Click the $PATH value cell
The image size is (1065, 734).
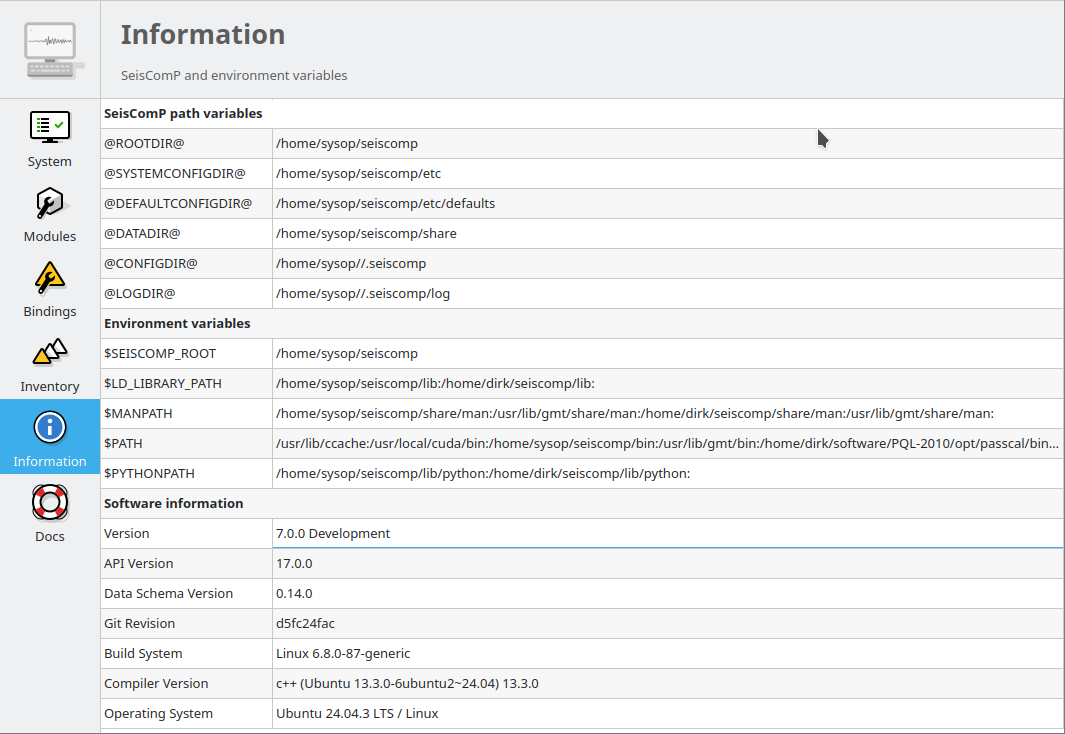coord(666,443)
